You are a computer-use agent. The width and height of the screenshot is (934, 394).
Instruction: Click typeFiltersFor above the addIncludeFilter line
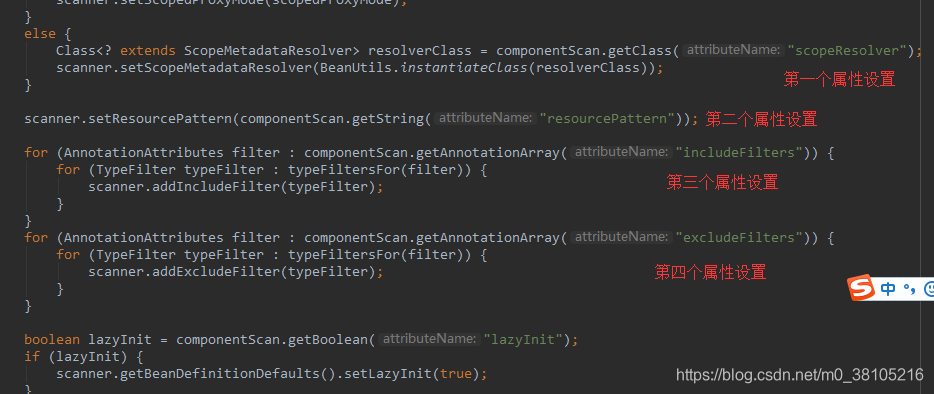coord(343,170)
